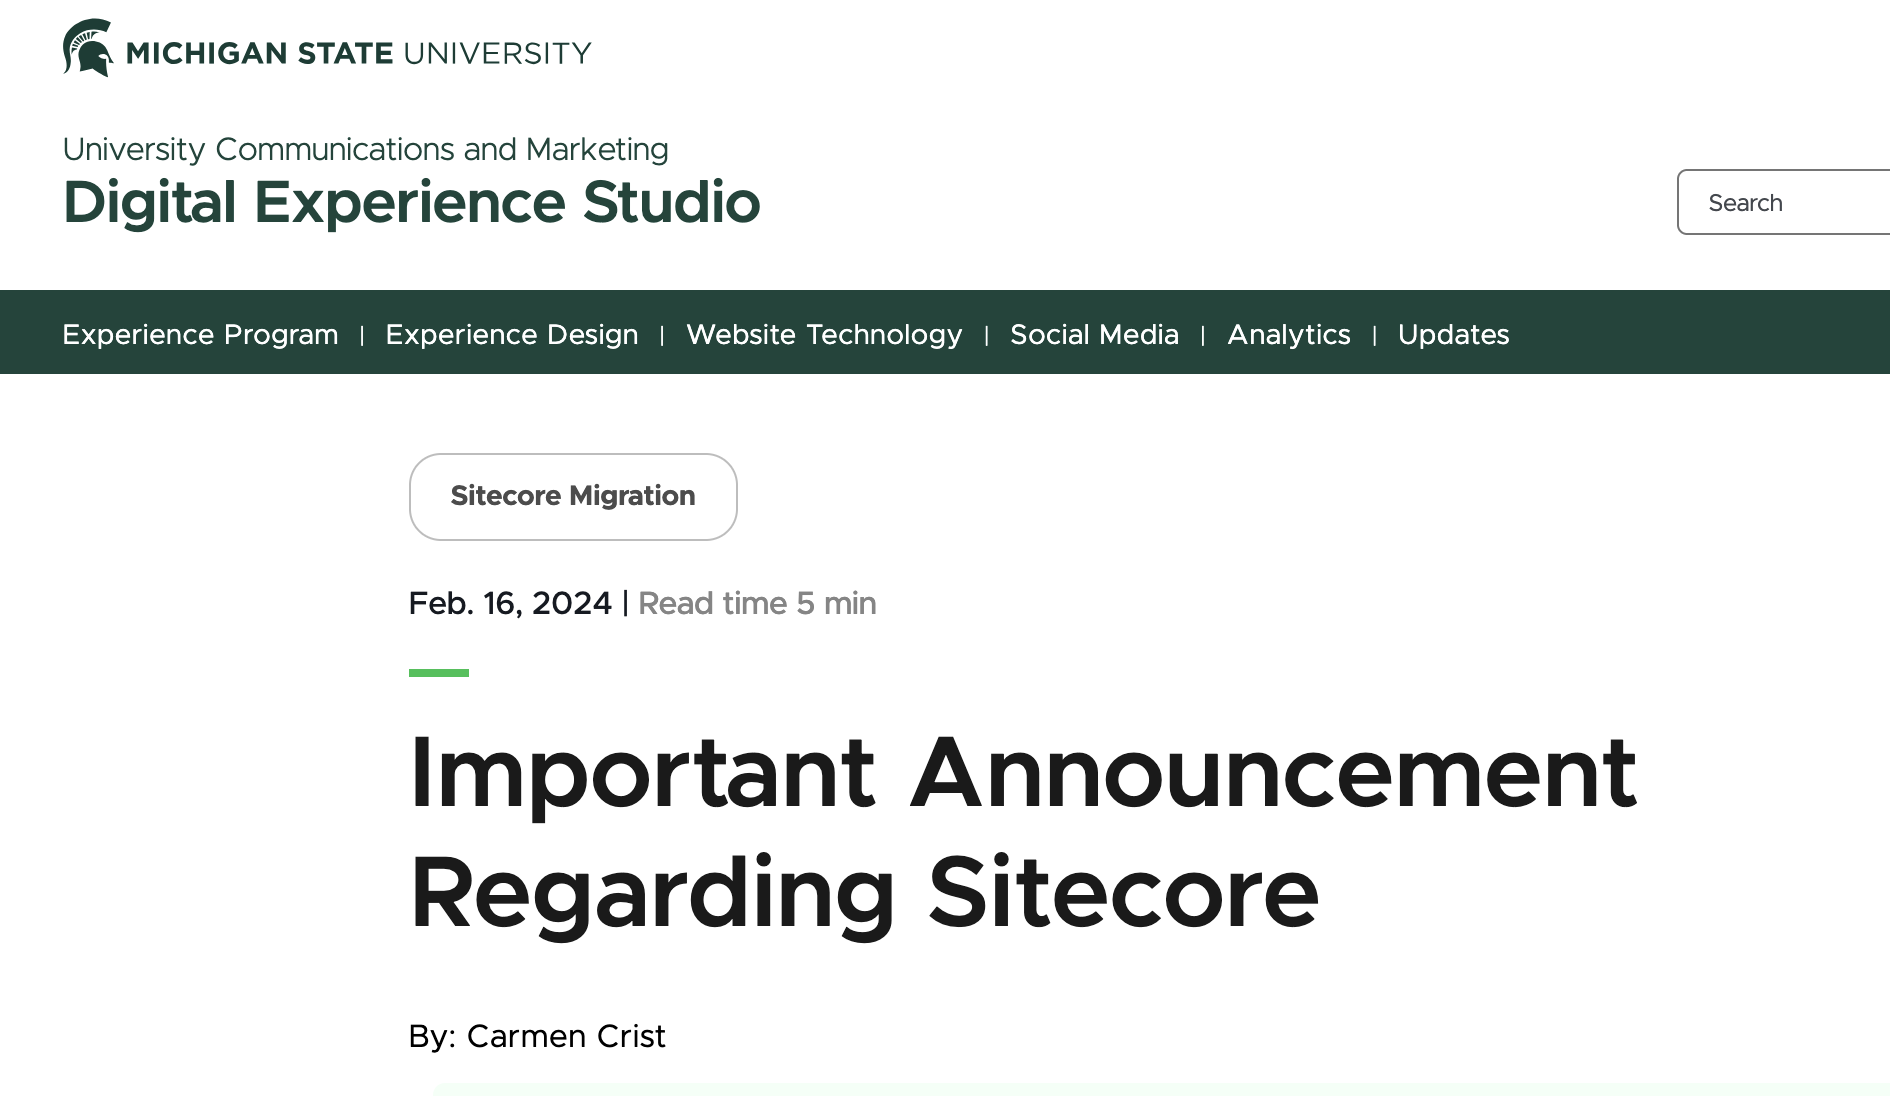Click the By: Carmen Crist byline
Image resolution: width=1890 pixels, height=1096 pixels.
(537, 1036)
